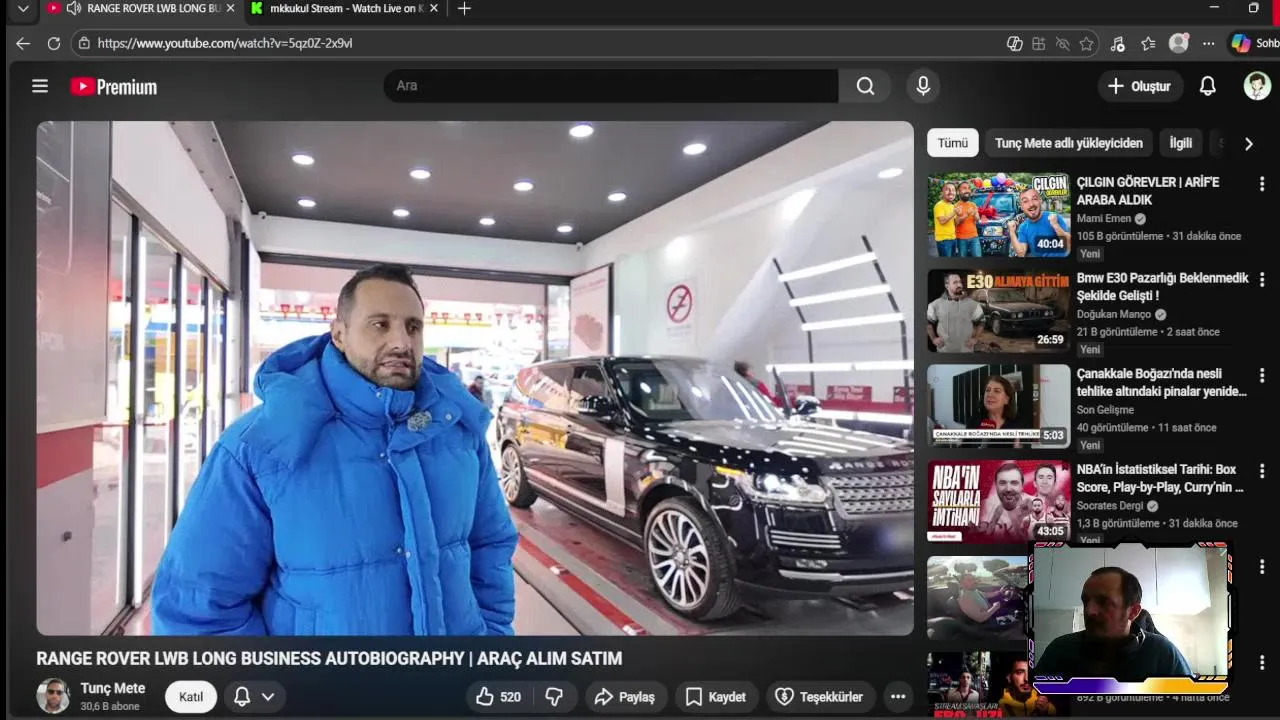Open title 'Bmw E30 Pazarlığı Beklenmedik Şekilde Gelişti'
Viewport: 1280px width, 720px height.
pyautogui.click(x=1163, y=287)
